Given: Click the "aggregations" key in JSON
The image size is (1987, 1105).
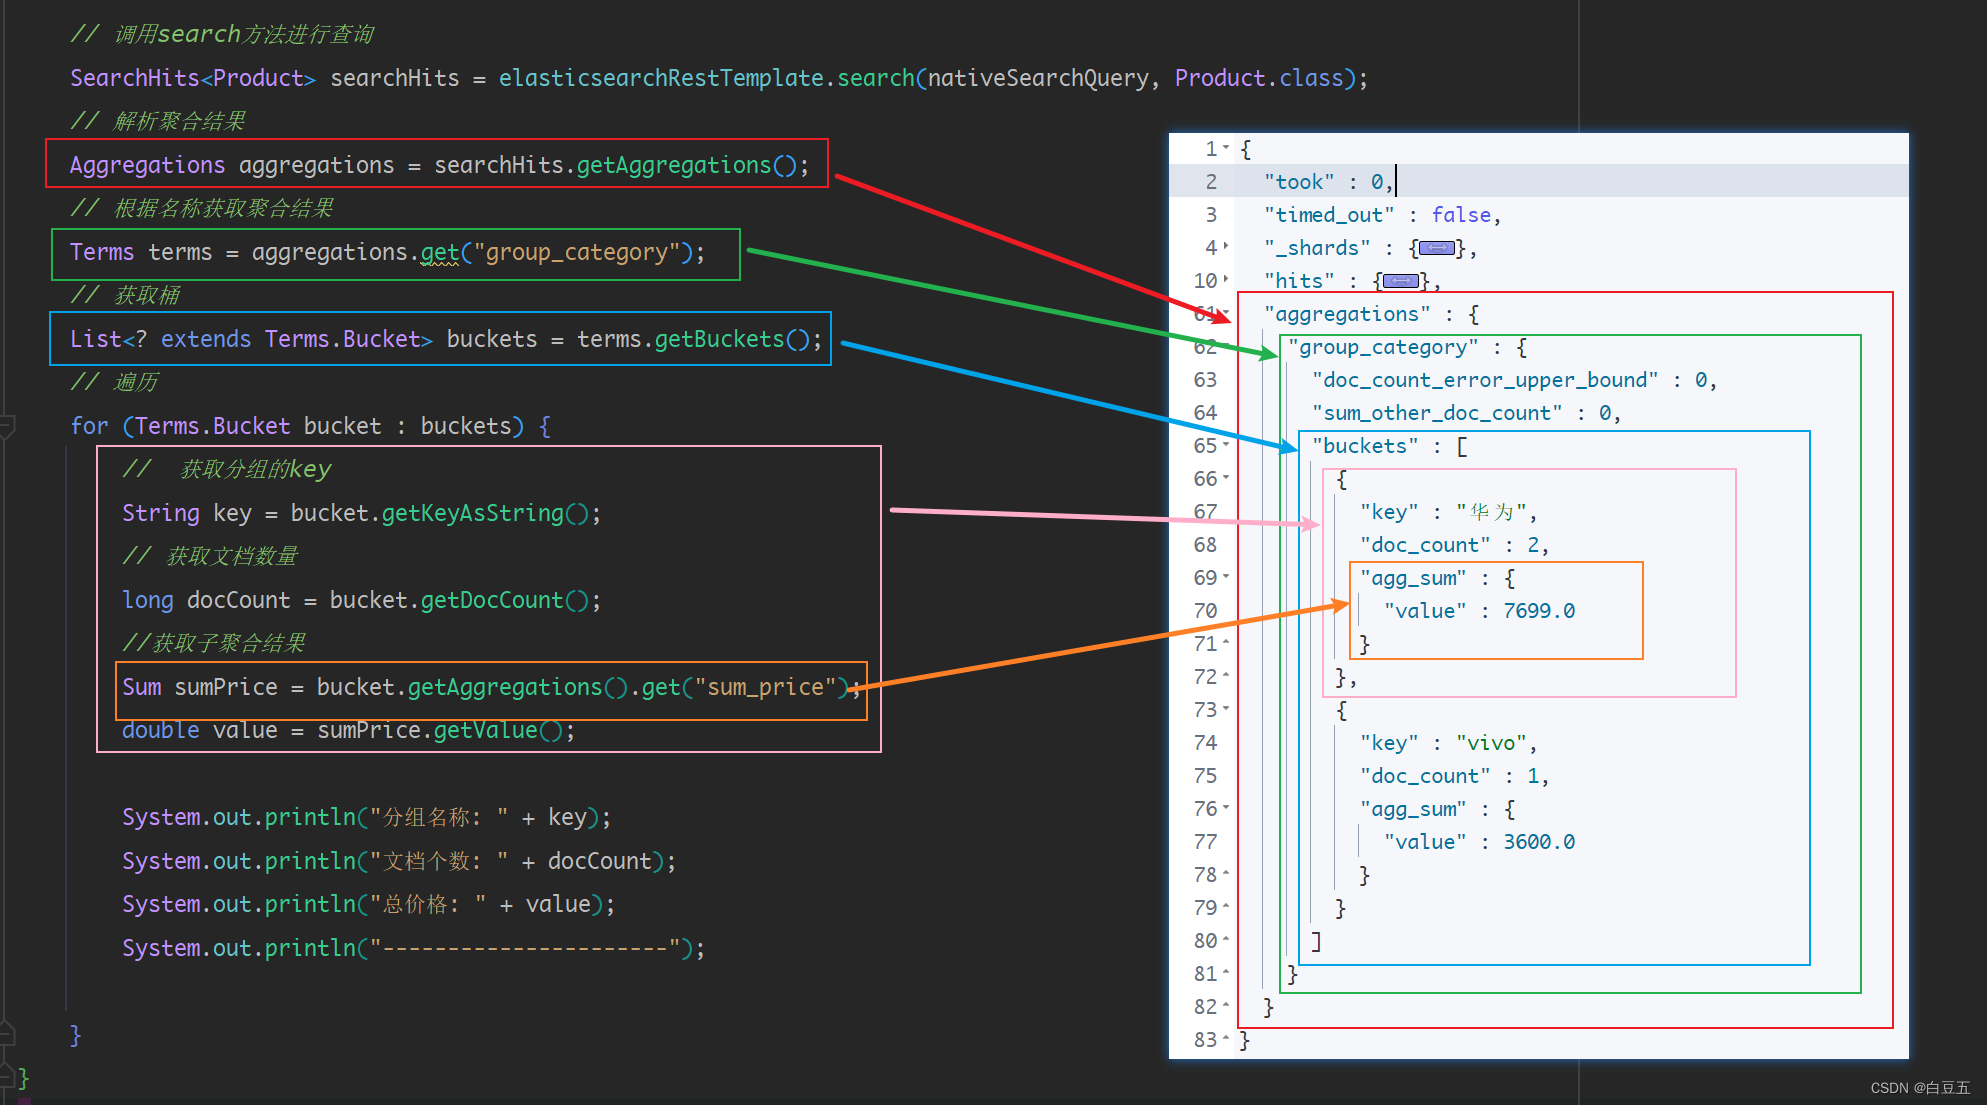Looking at the screenshot, I should click(1347, 314).
